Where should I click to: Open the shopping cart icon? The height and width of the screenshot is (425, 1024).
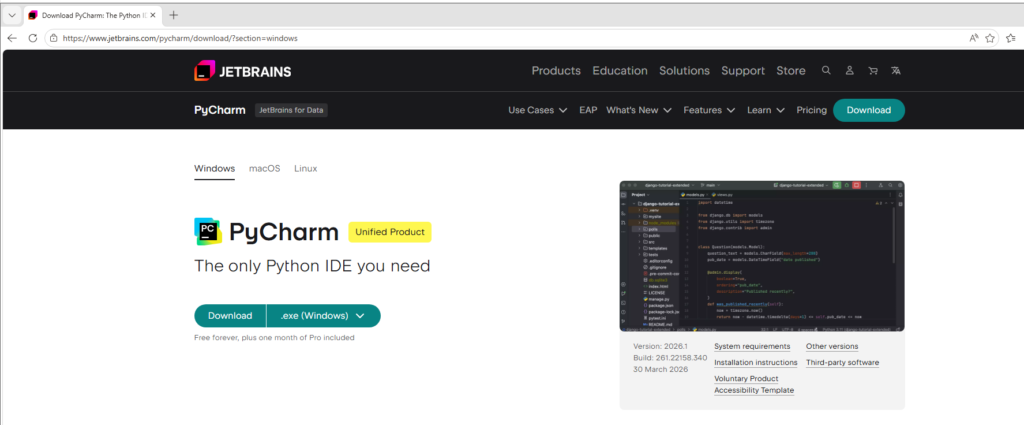(x=873, y=71)
